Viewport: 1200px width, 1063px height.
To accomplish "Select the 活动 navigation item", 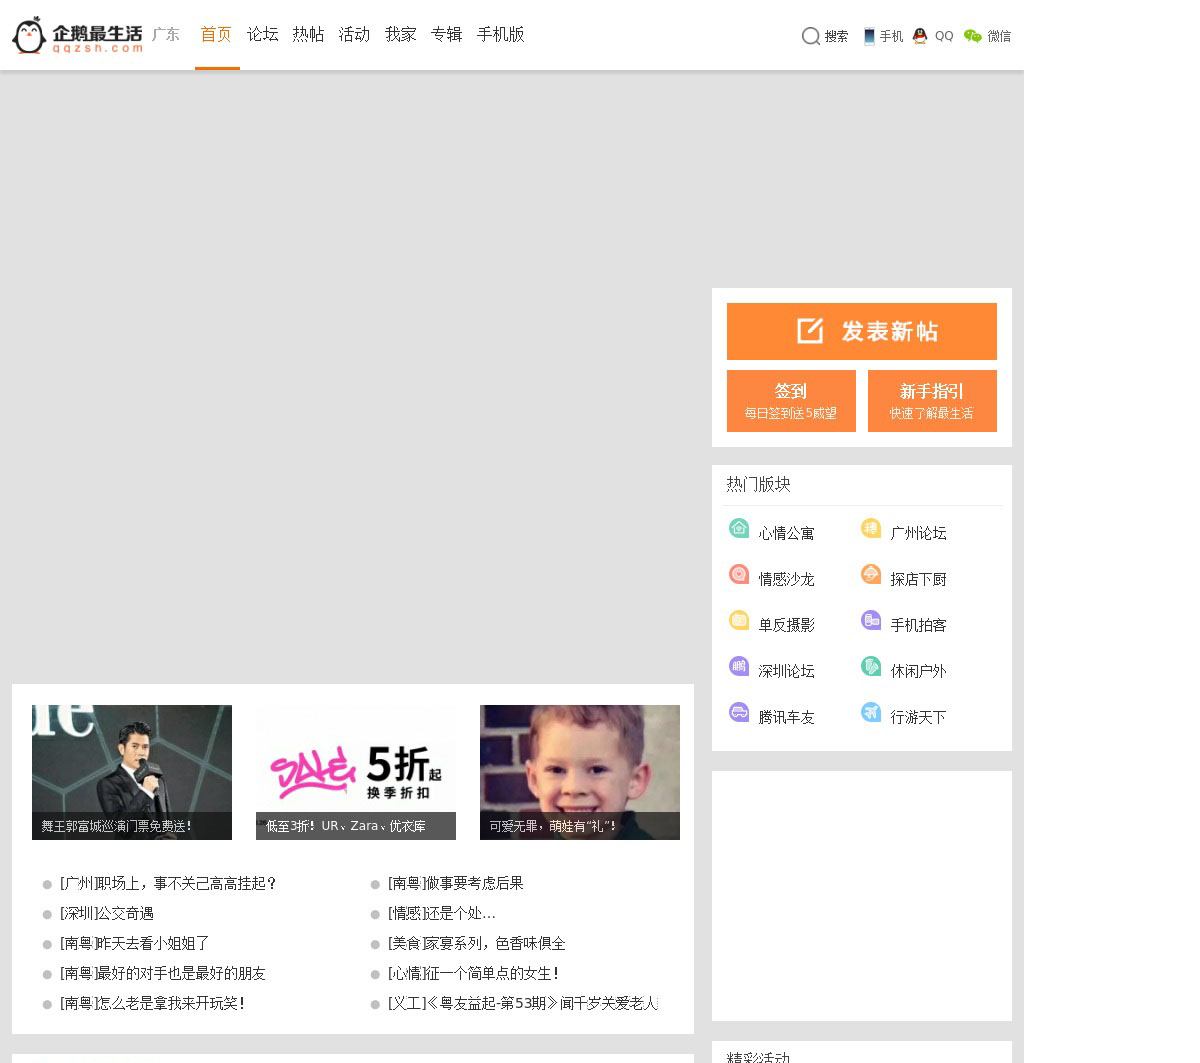I will [354, 35].
